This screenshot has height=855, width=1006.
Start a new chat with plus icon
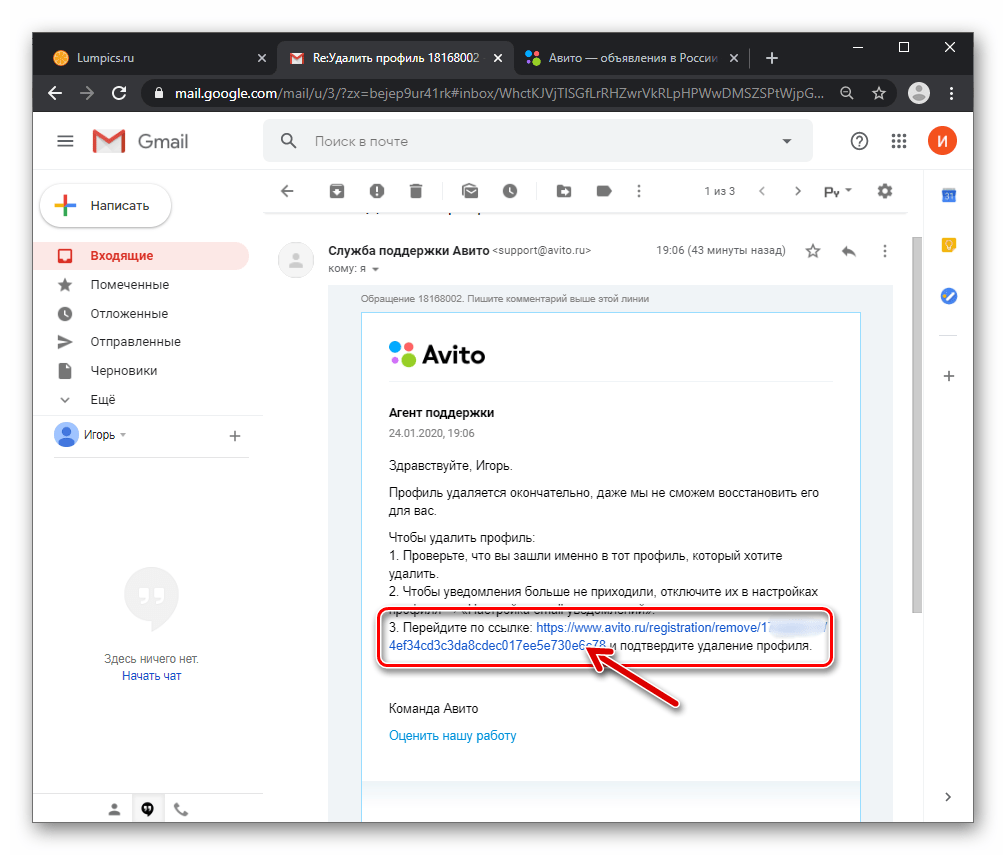(235, 436)
